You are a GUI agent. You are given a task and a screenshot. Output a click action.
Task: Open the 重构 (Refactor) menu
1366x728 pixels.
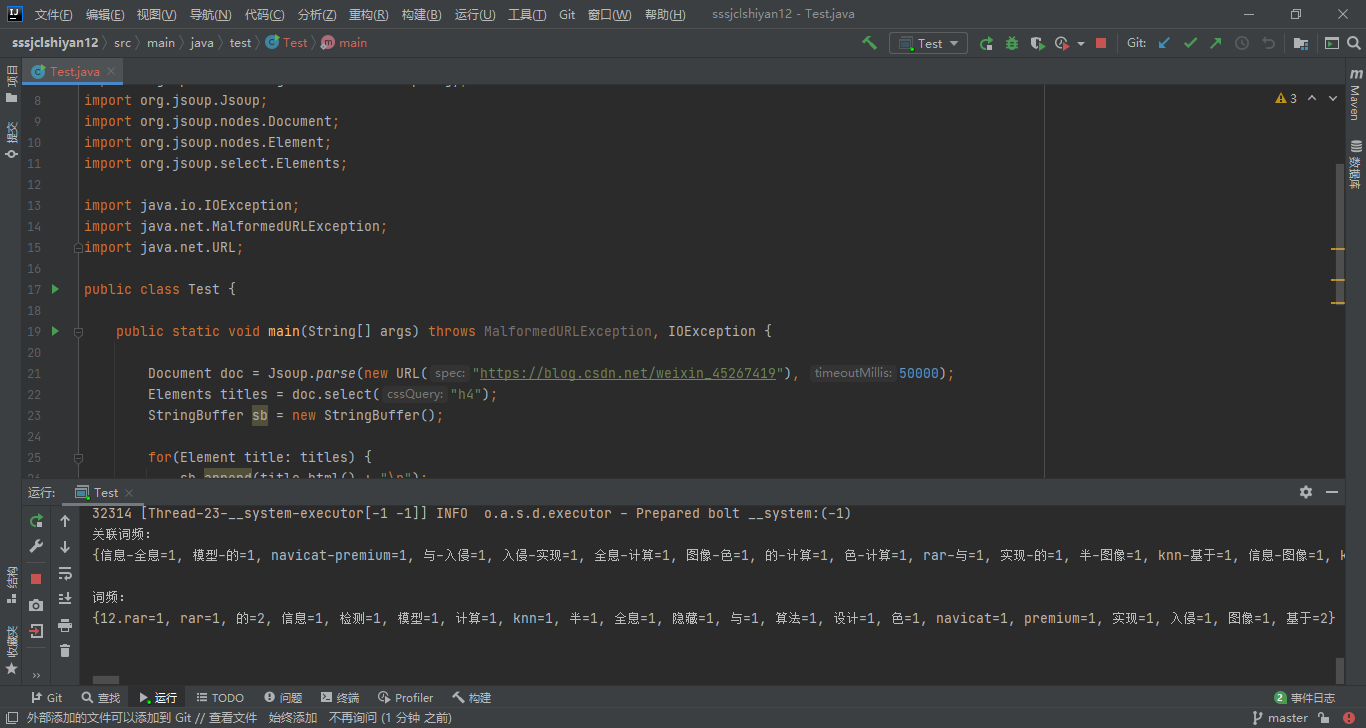point(369,15)
